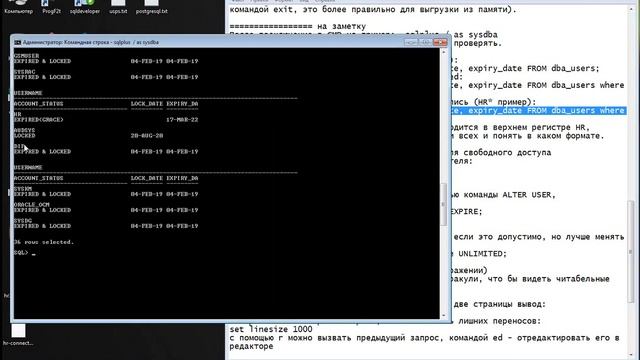Click the SYSRAC username in console
The image size is (640, 360).
[24, 72]
